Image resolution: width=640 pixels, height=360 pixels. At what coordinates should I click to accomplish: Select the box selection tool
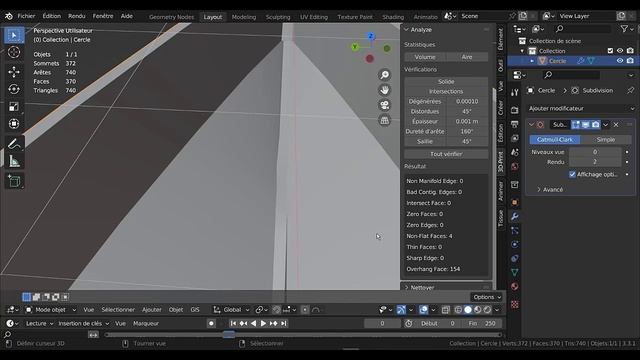click(x=14, y=36)
